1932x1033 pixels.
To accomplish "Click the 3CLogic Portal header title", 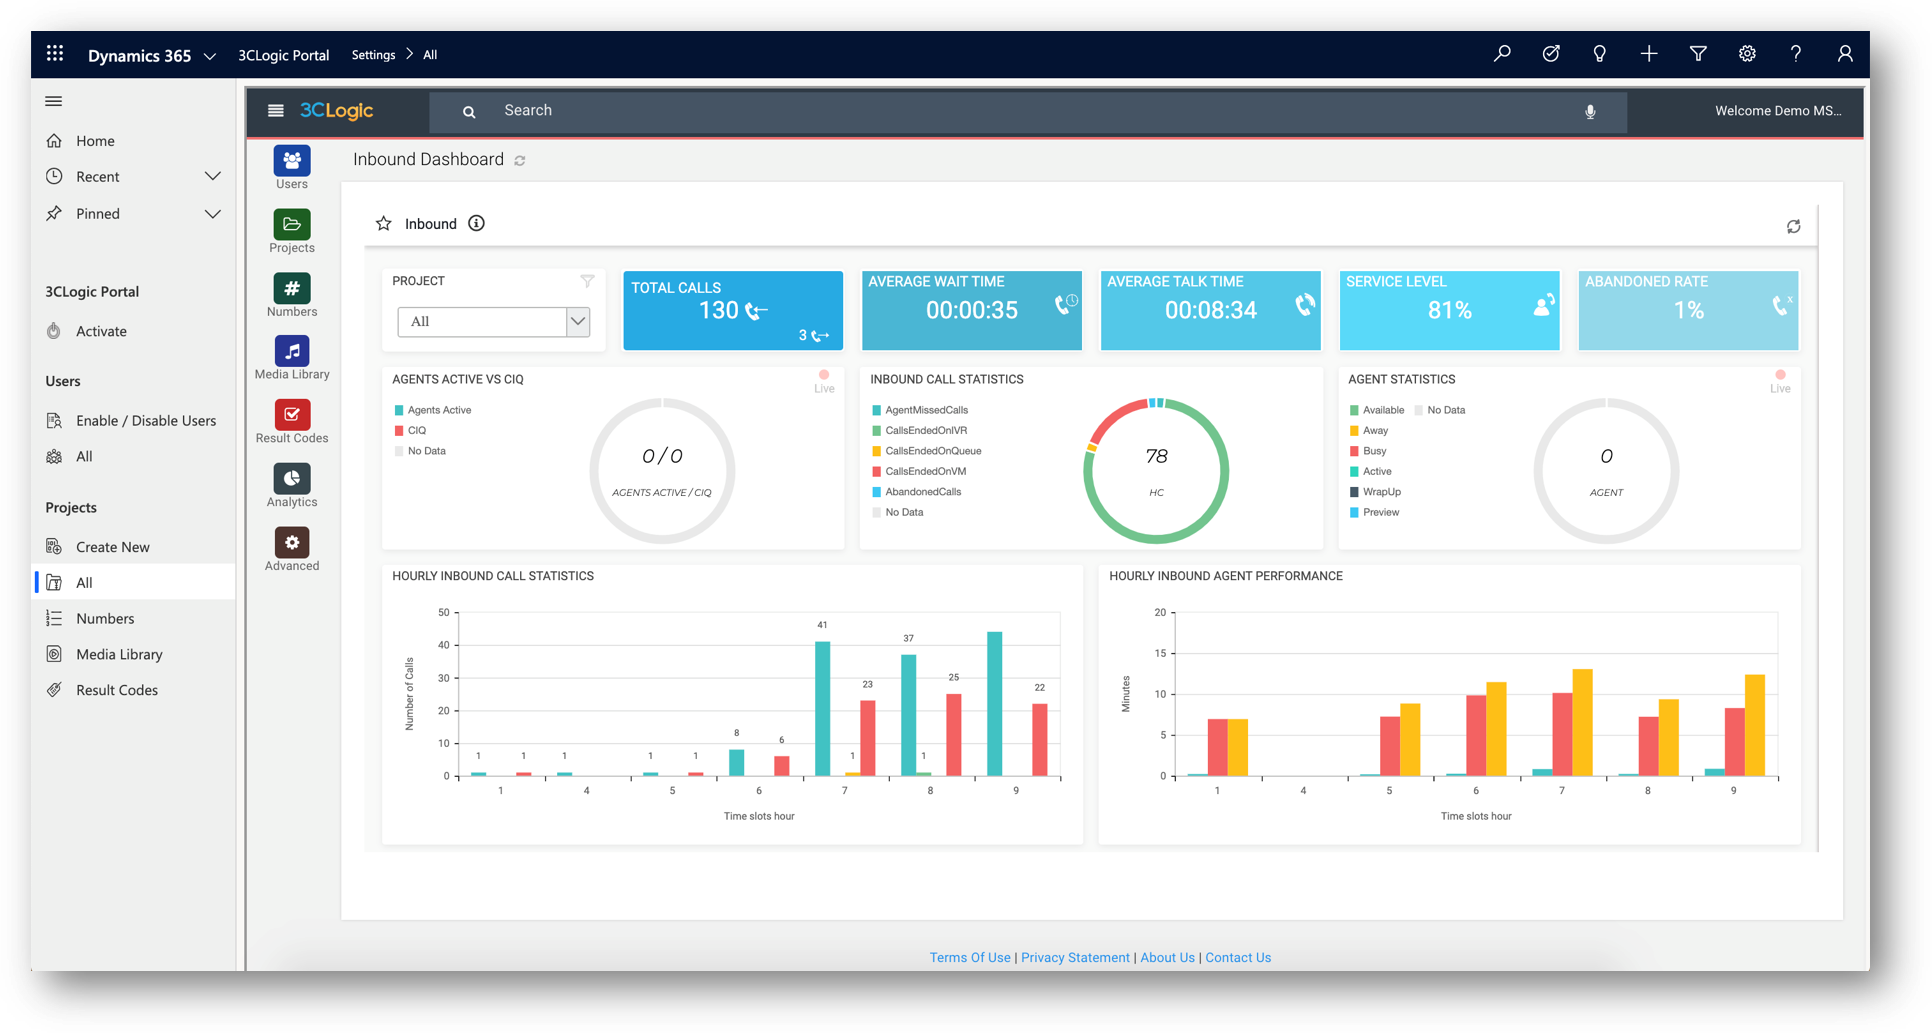I will tap(283, 55).
